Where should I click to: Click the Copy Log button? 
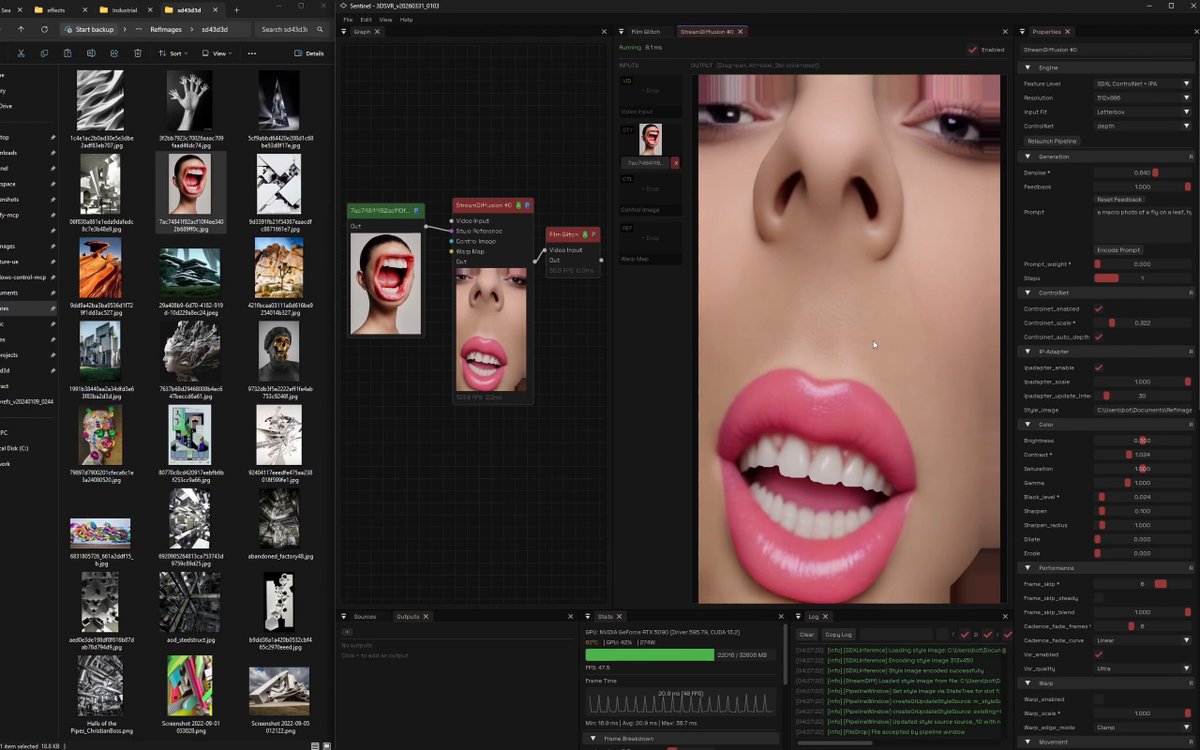coord(838,634)
